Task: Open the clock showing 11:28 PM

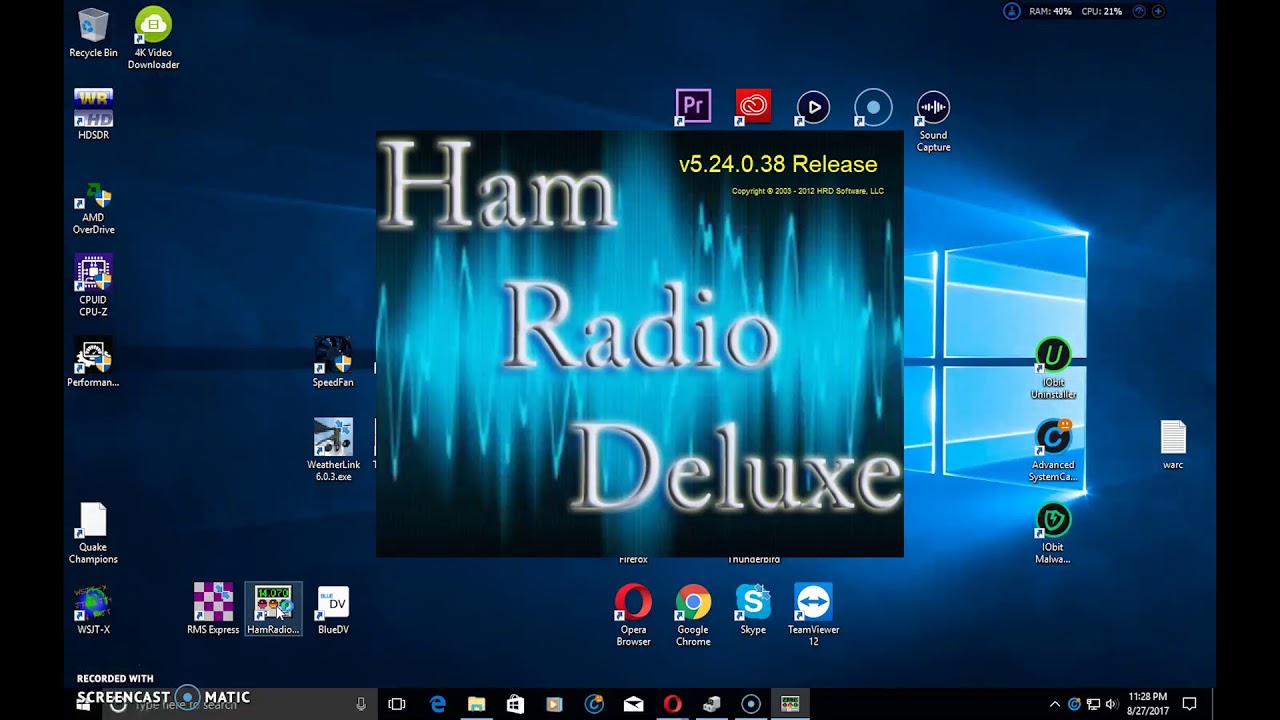Action: click(1147, 703)
